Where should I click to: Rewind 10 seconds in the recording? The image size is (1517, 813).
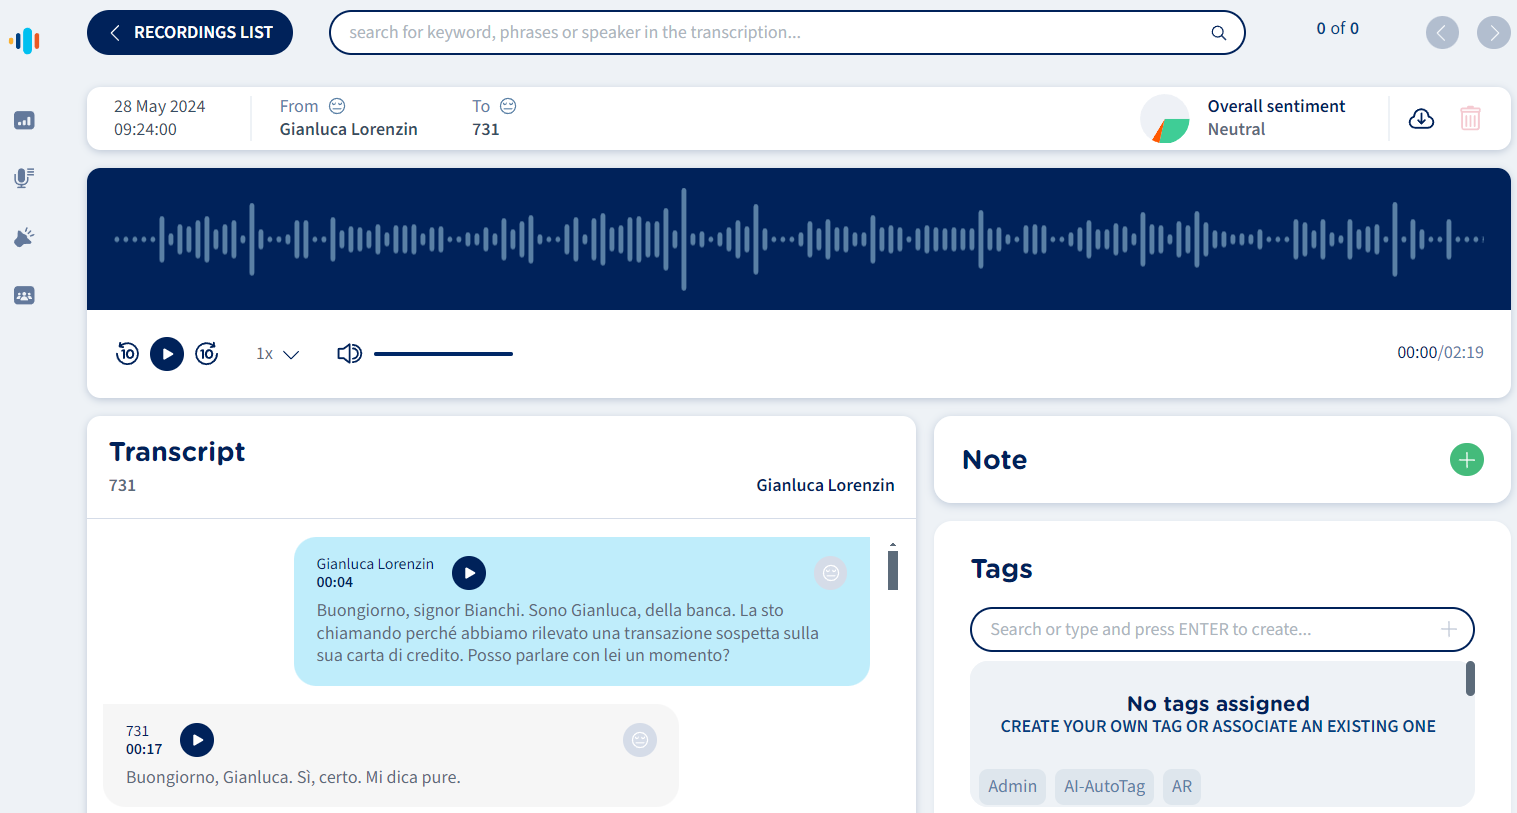127,354
